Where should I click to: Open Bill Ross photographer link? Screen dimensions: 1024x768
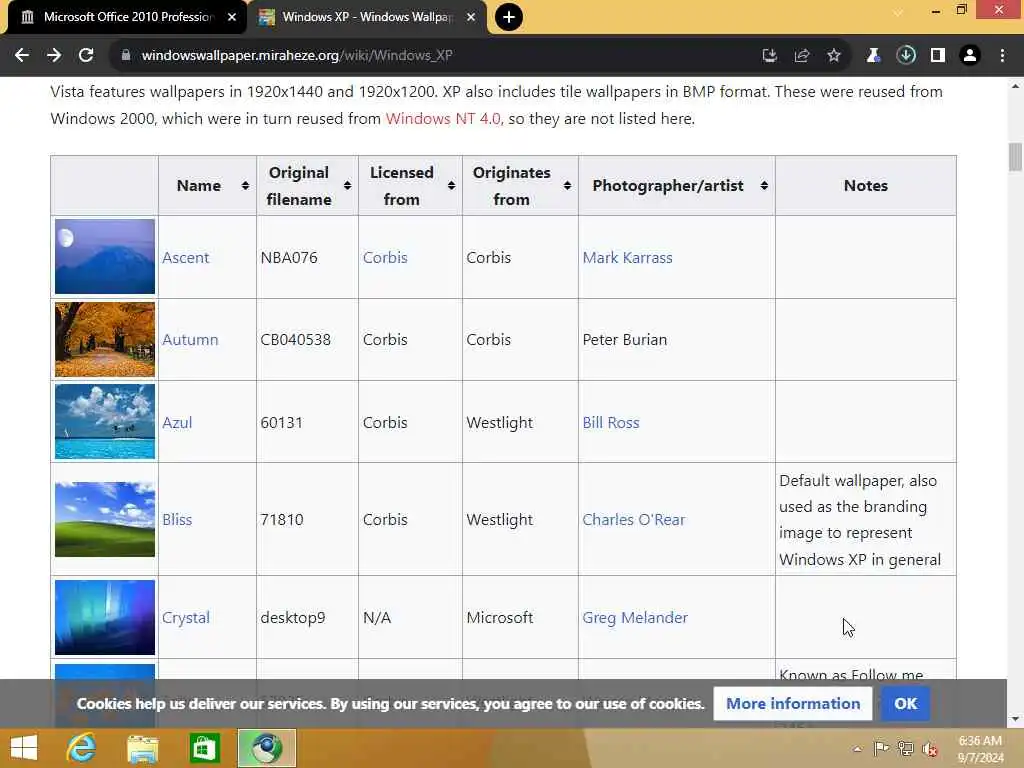[x=611, y=423]
